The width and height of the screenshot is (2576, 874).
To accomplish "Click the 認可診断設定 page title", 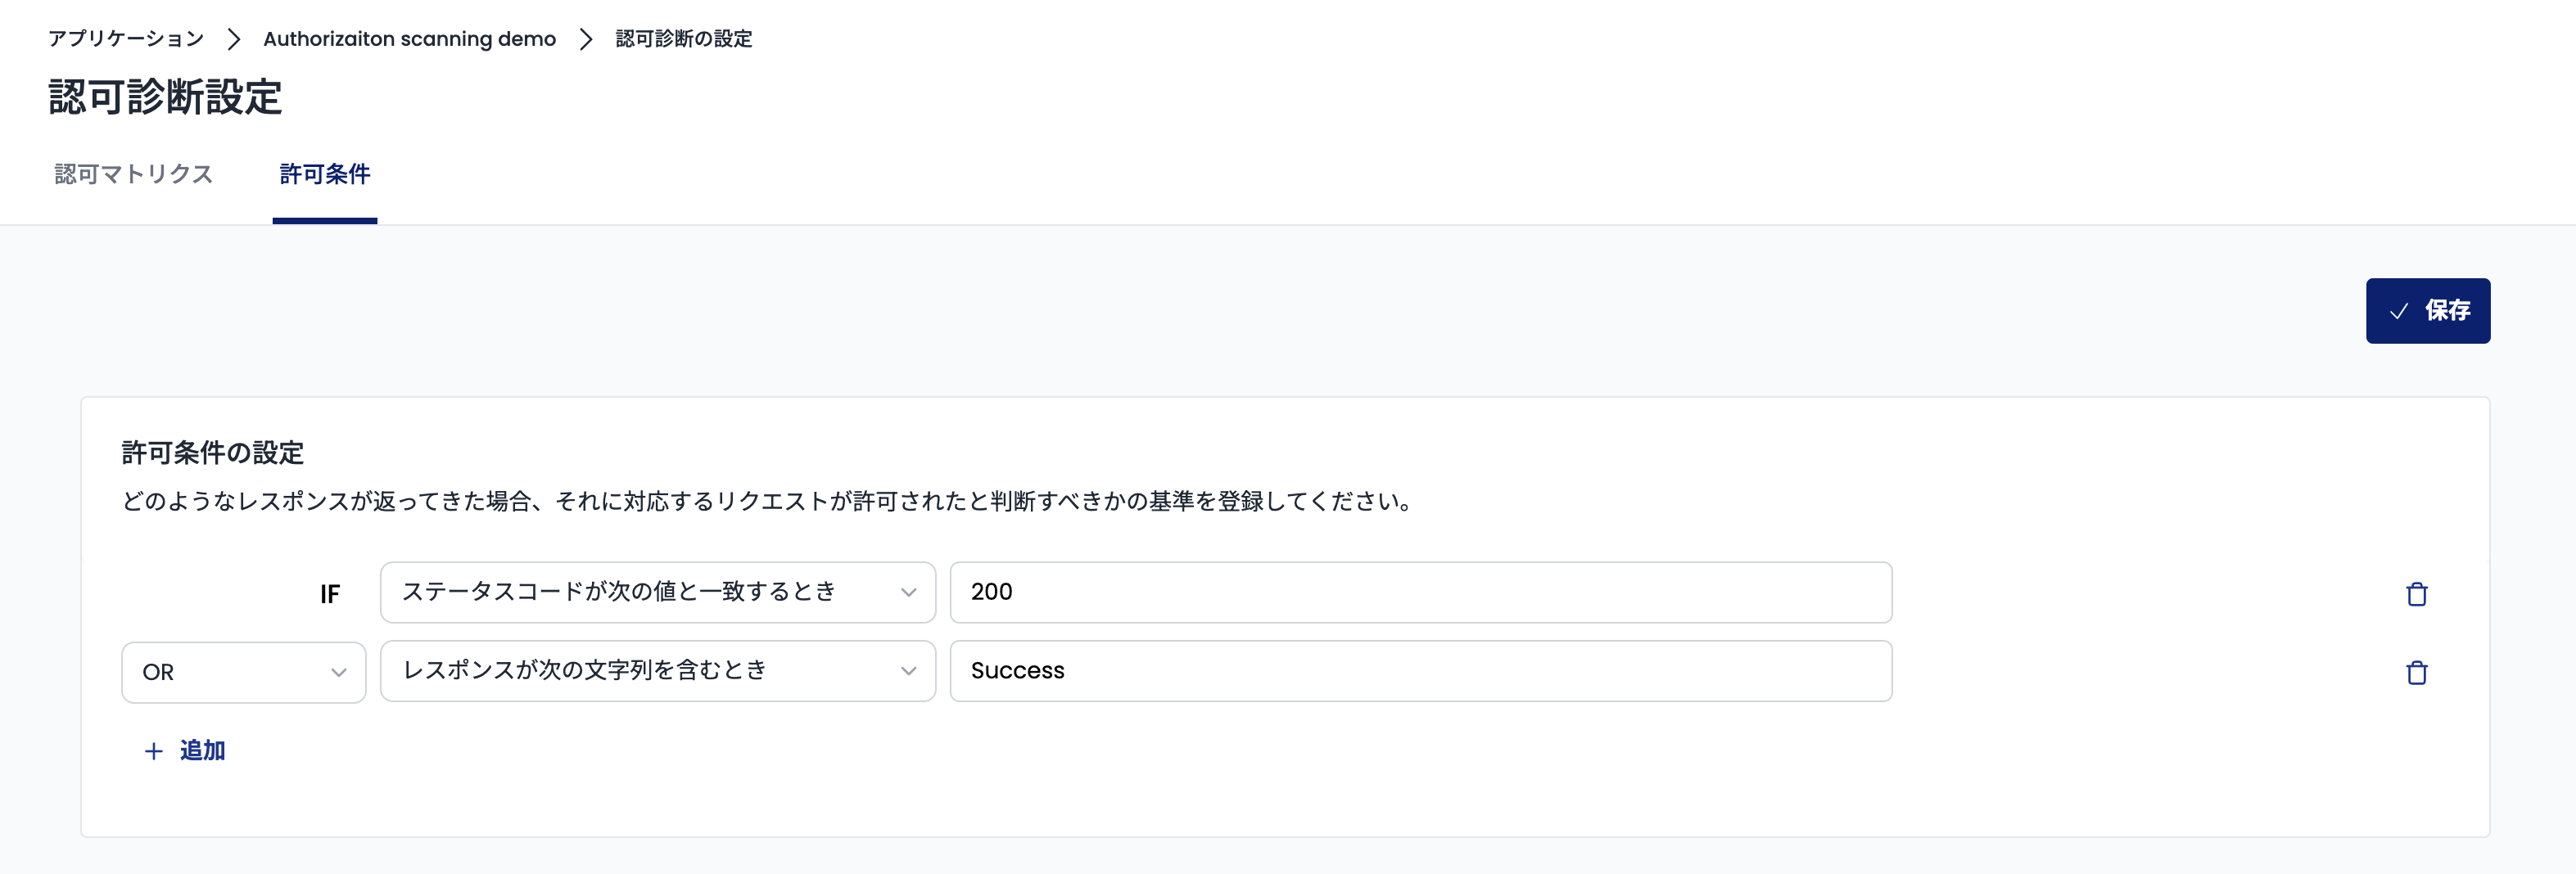I will [165, 98].
